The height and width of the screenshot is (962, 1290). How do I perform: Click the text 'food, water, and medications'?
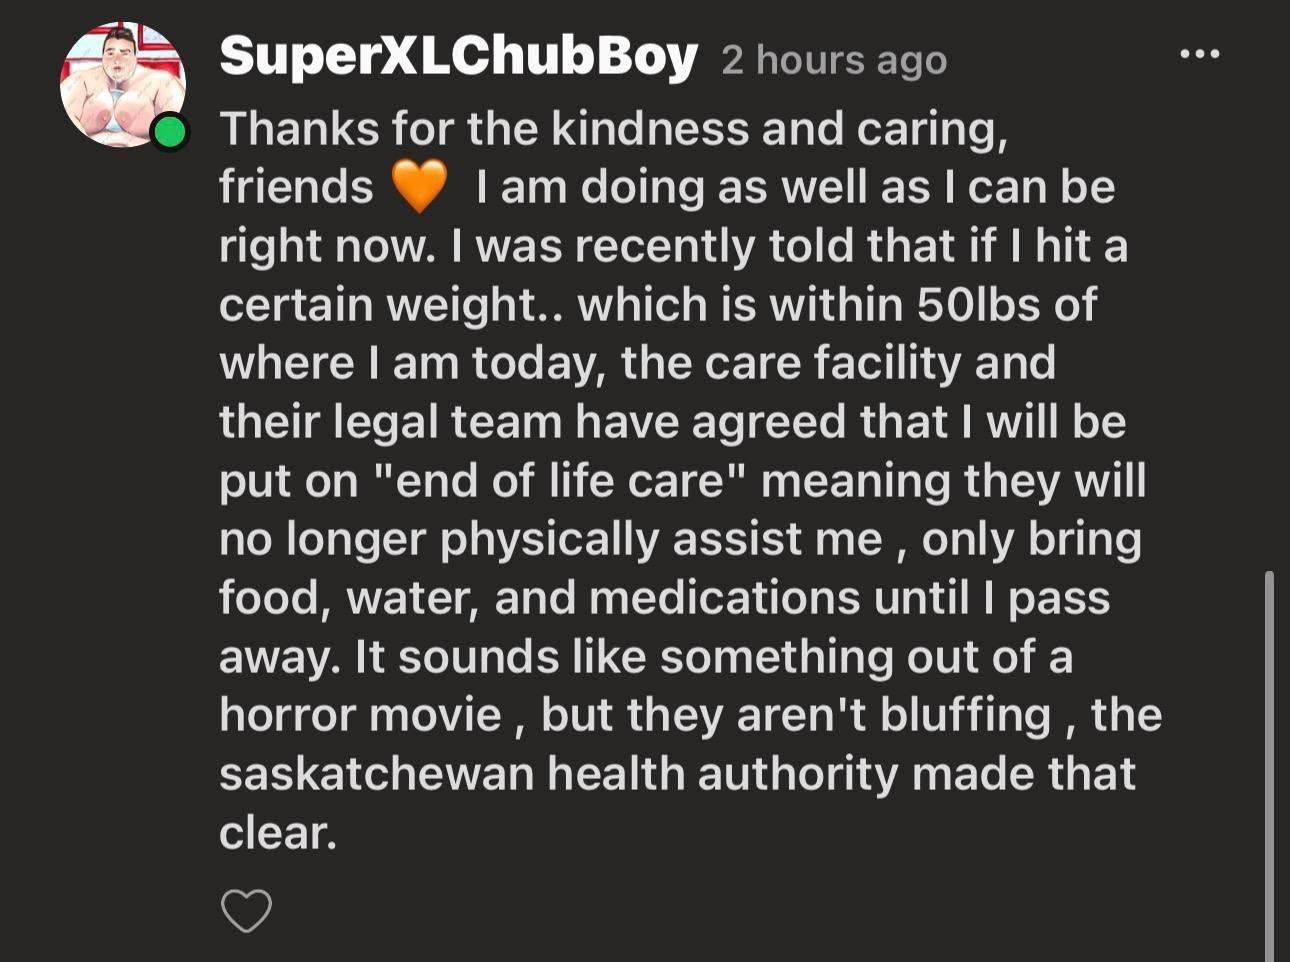[539, 598]
